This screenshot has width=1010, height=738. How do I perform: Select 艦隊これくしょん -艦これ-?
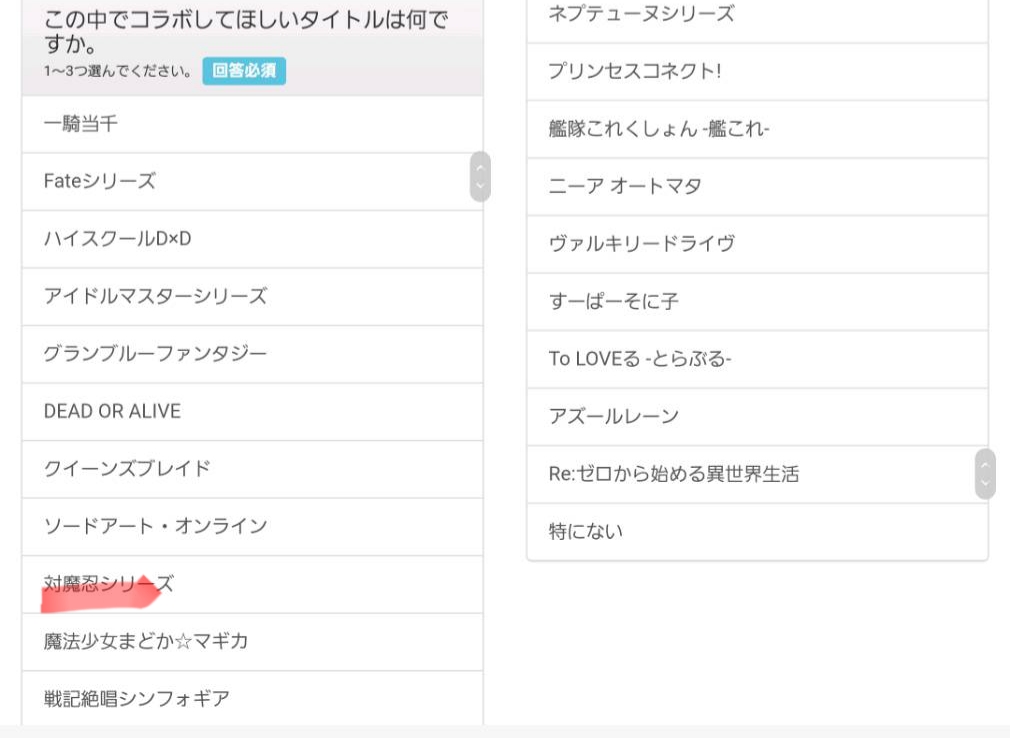[757, 129]
